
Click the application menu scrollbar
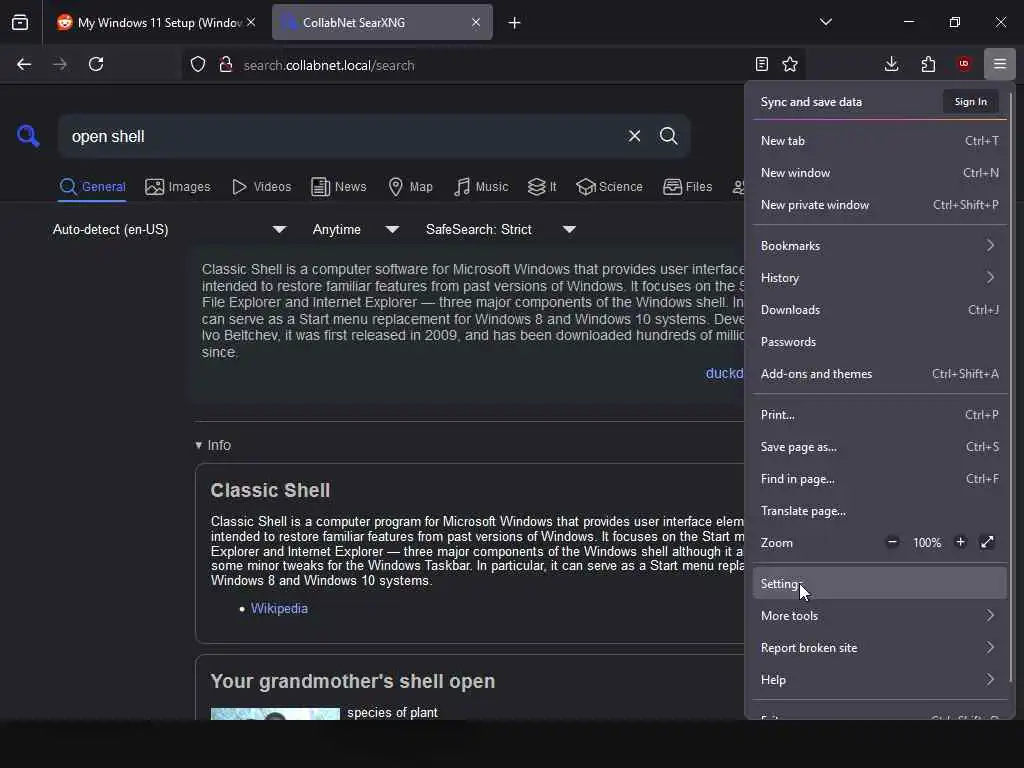click(x=1011, y=385)
